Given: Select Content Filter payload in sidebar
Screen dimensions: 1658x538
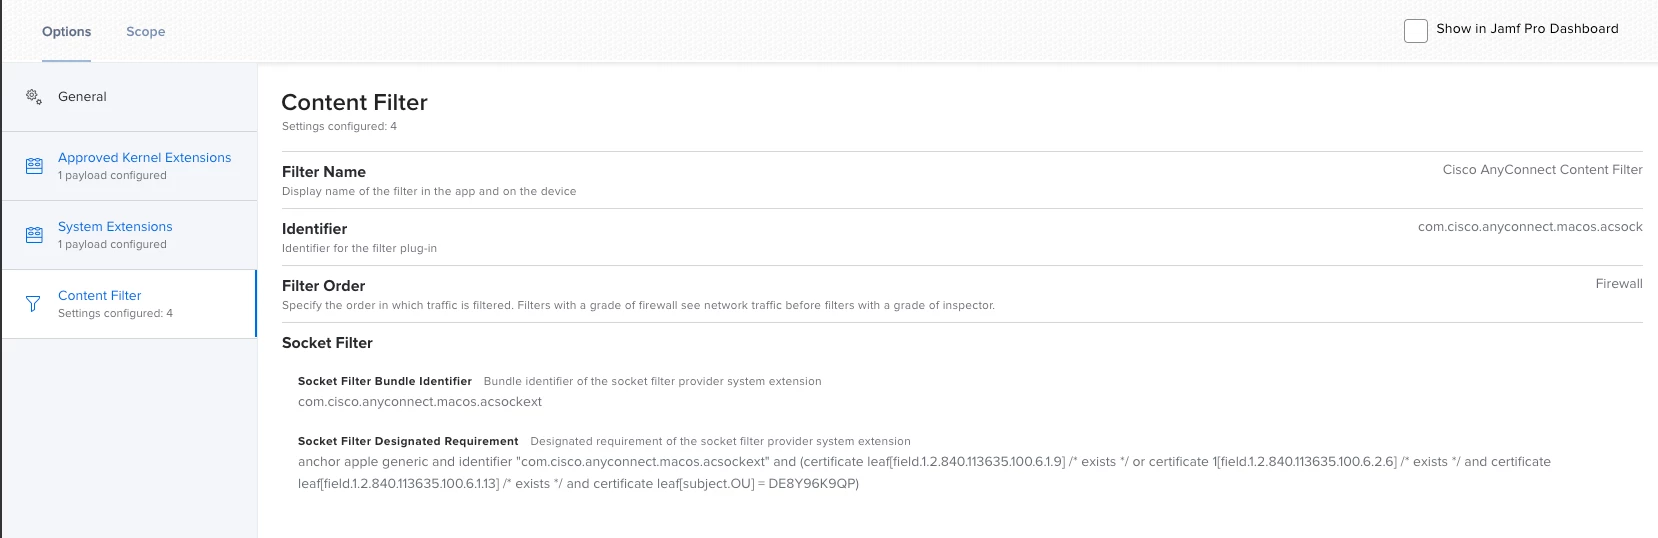Looking at the screenshot, I should [129, 304].
